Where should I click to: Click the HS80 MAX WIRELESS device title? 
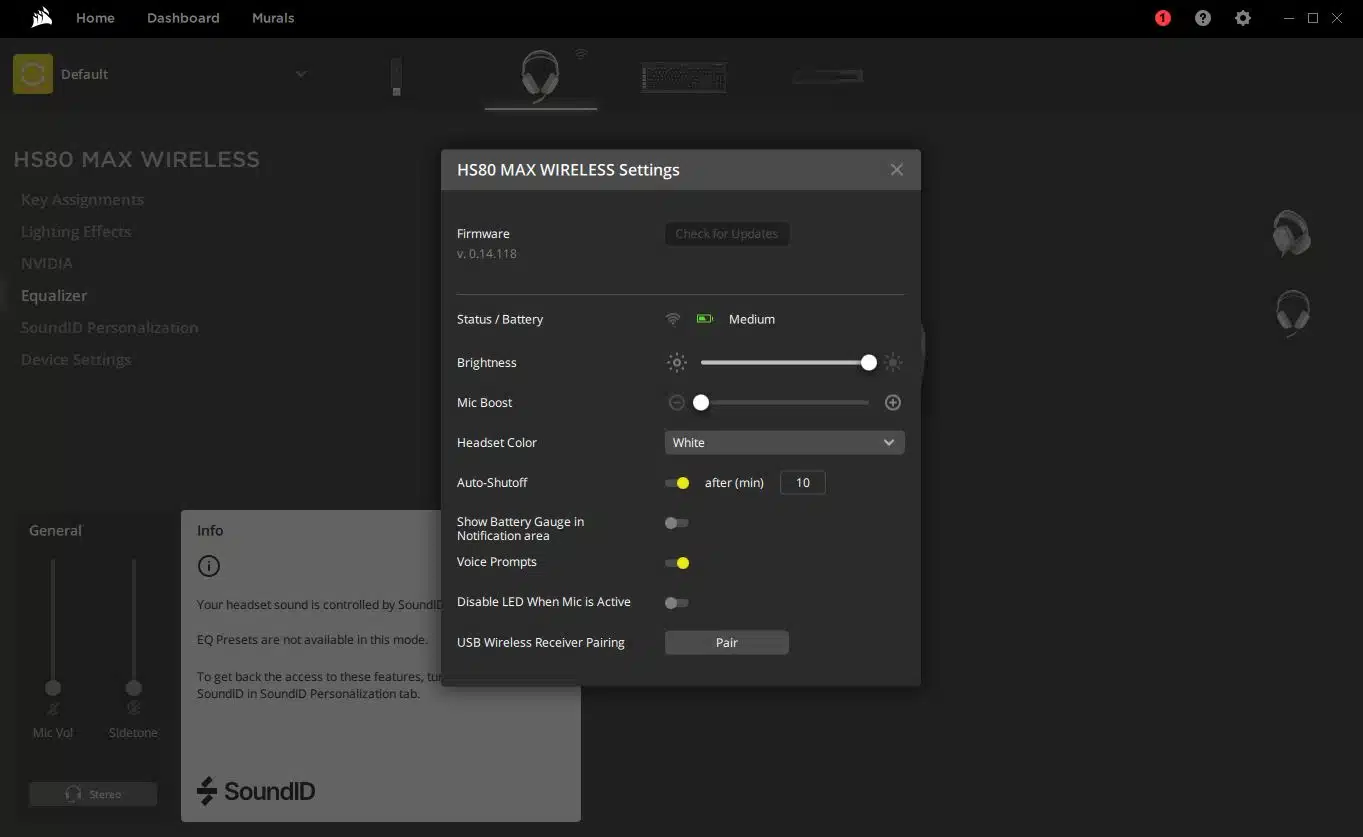tap(137, 160)
